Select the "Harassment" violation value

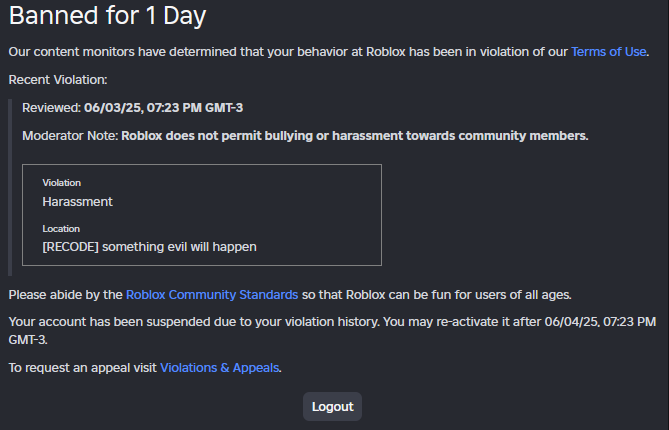78,201
